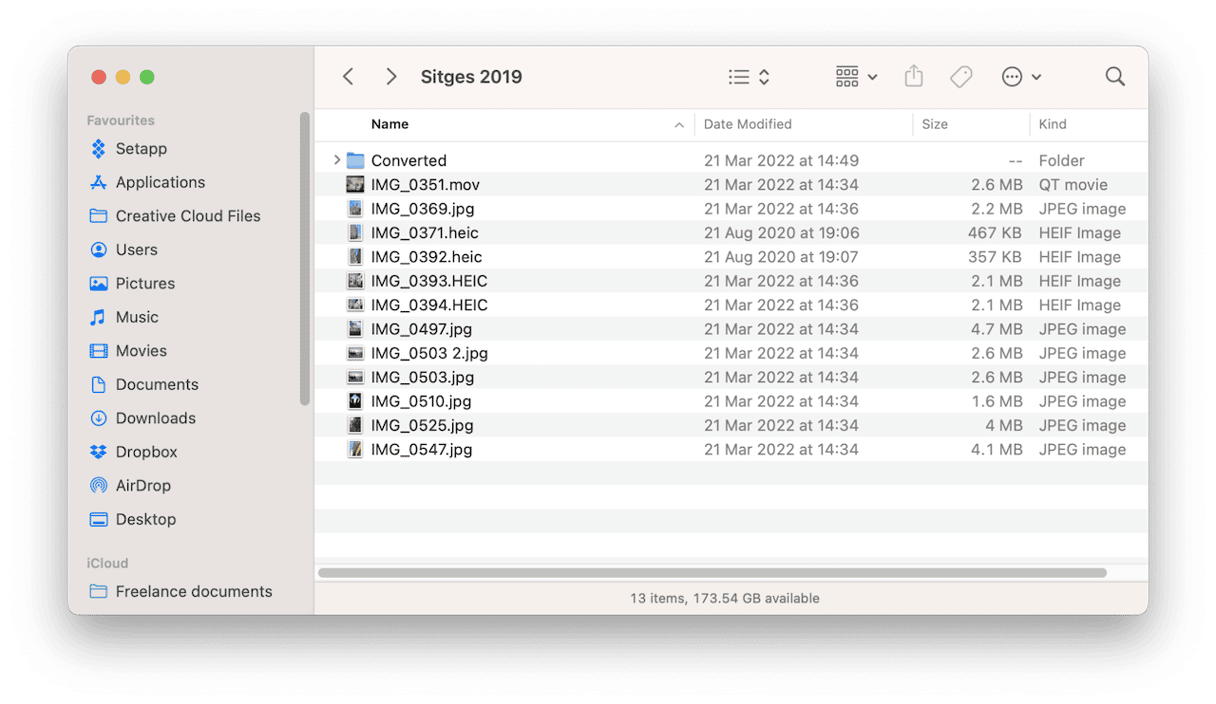The width and height of the screenshot is (1216, 704).
Task: Open Setapp in the sidebar
Action: (x=128, y=149)
